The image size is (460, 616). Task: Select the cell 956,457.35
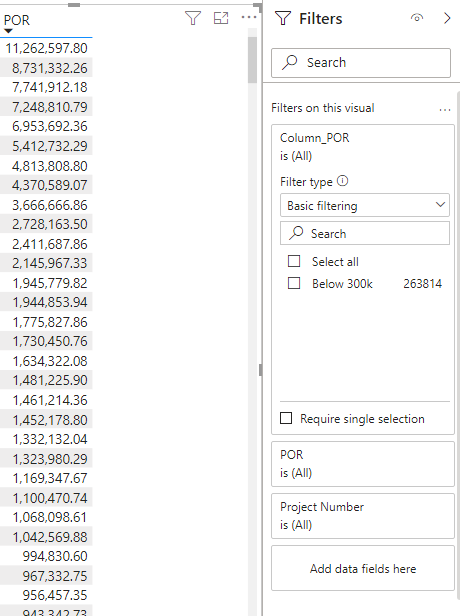coord(46,595)
